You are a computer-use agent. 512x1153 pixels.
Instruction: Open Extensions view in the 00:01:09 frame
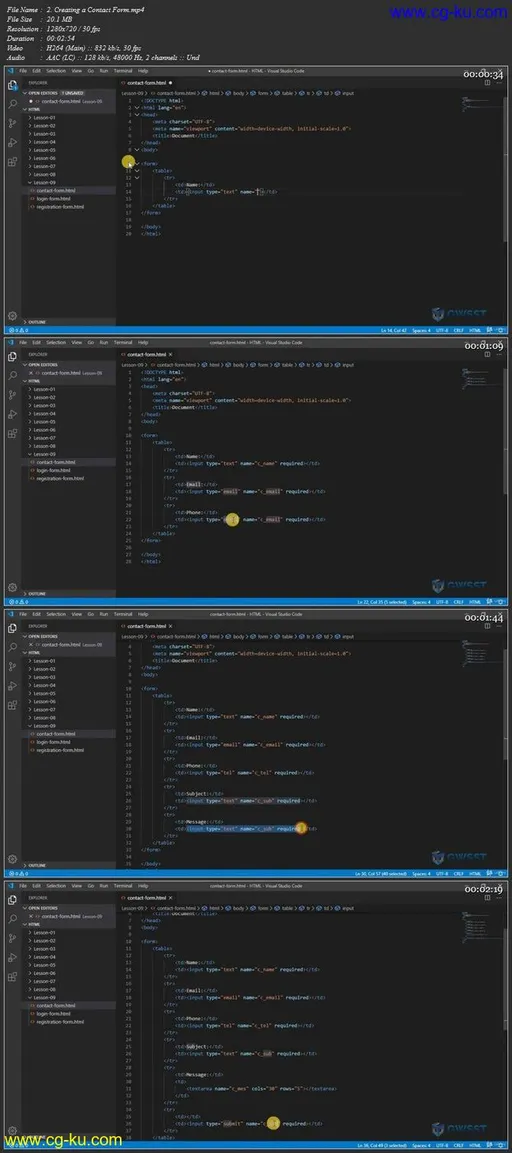tap(12, 432)
